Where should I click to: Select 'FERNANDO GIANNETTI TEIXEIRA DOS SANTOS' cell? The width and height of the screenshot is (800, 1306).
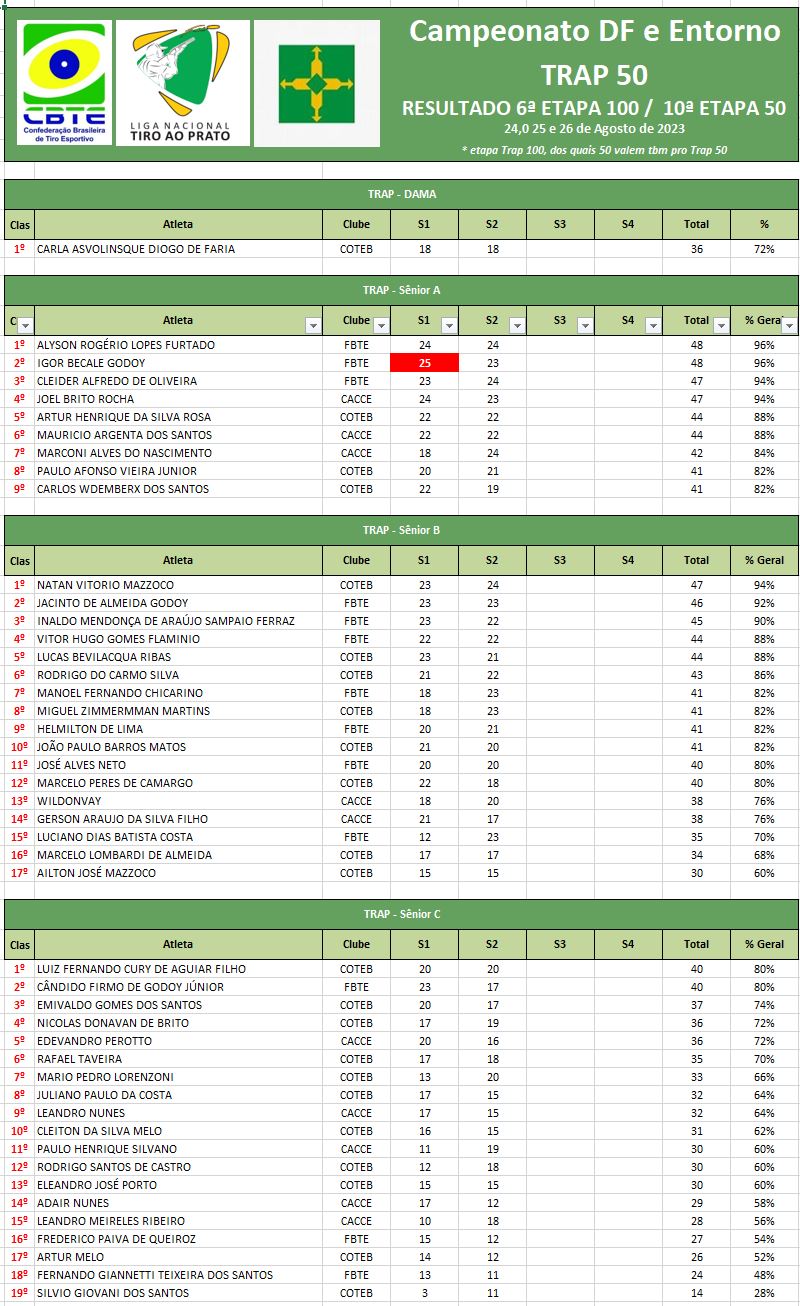point(178,1275)
